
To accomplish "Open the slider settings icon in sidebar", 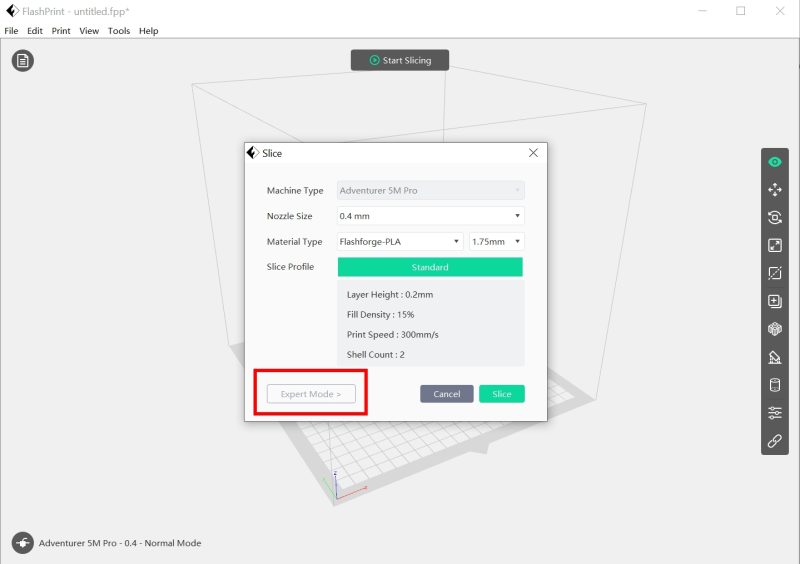I will (x=774, y=412).
